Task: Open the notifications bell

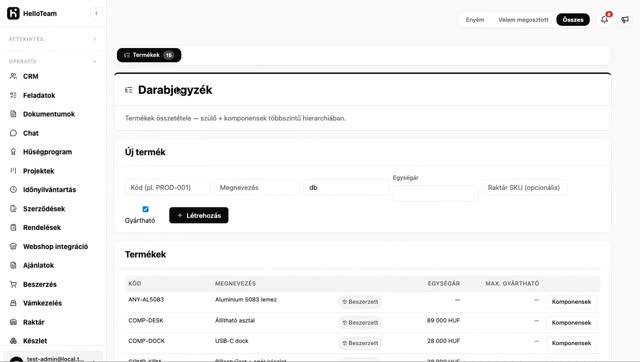Action: pyautogui.click(x=604, y=20)
